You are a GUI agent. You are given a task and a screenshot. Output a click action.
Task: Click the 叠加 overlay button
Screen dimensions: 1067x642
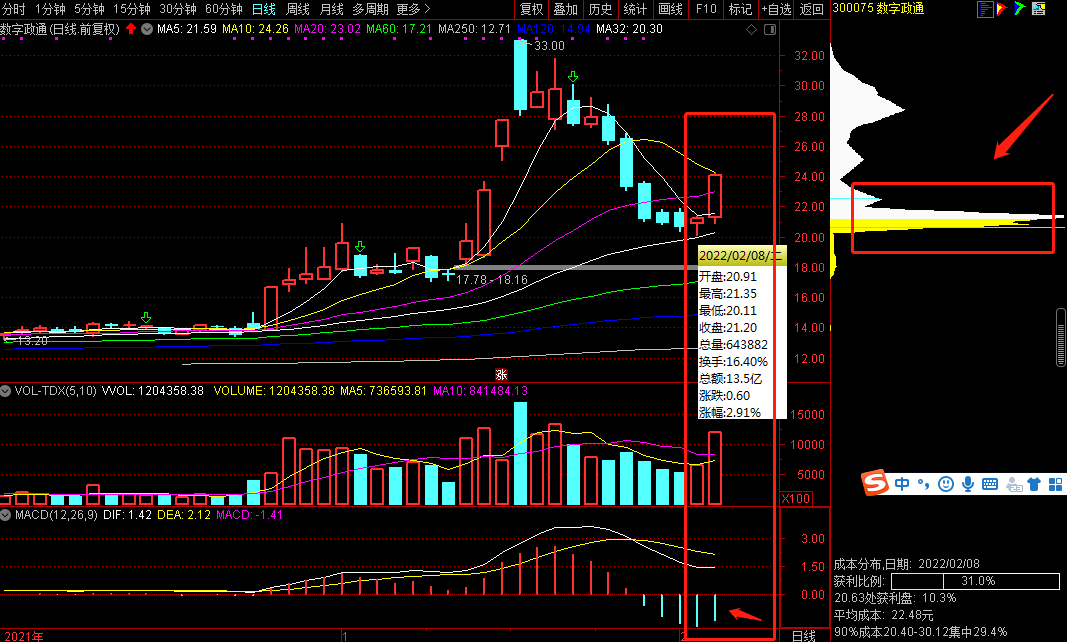[x=565, y=9]
